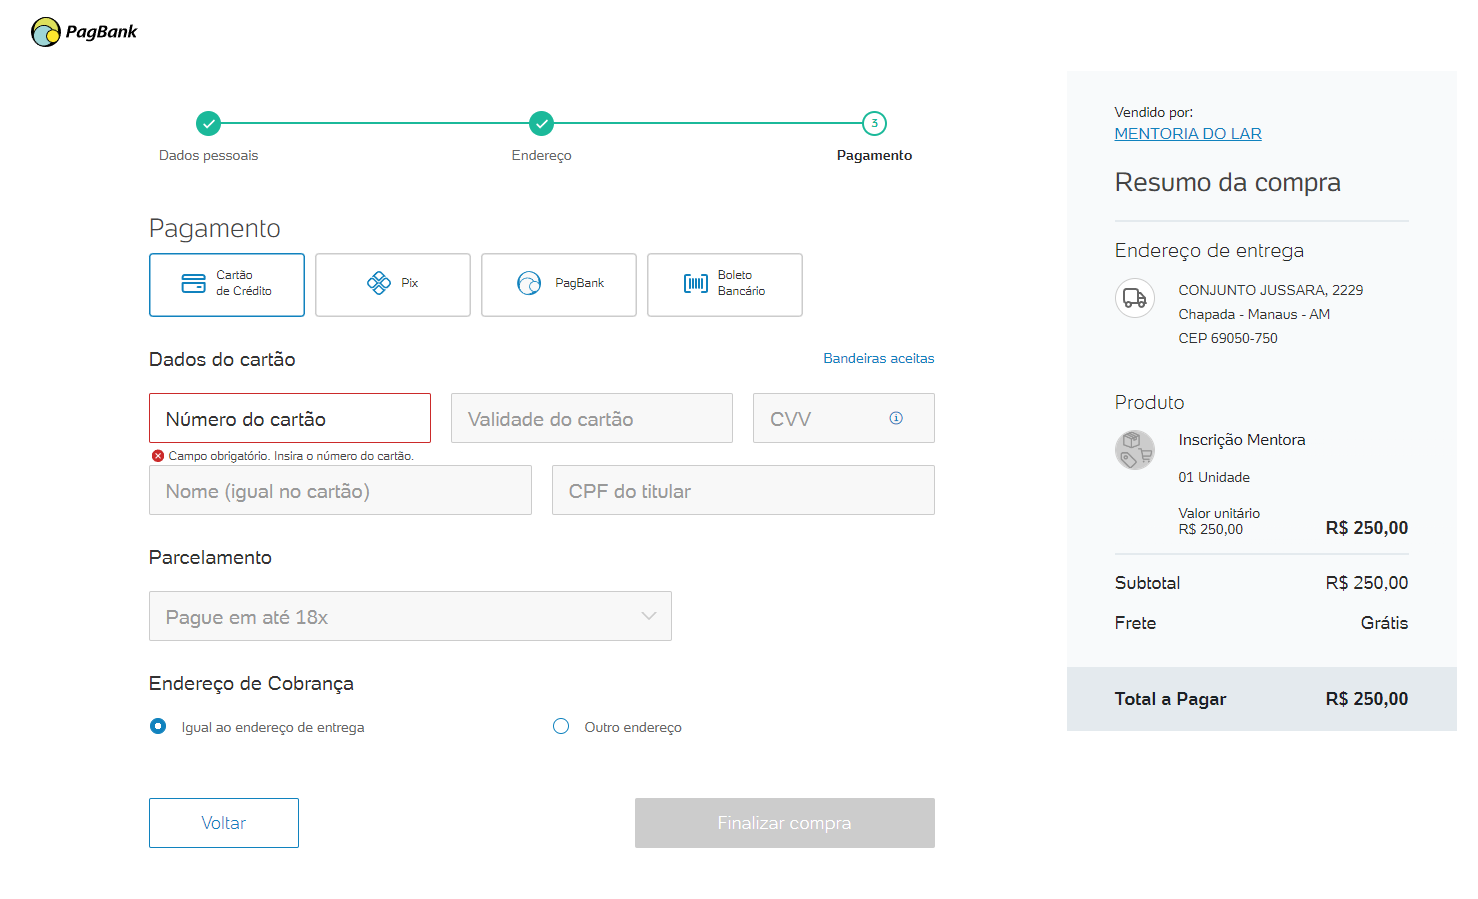Open the MENTORIA DO LAR seller link
The image size is (1478, 899).
coord(1188,134)
